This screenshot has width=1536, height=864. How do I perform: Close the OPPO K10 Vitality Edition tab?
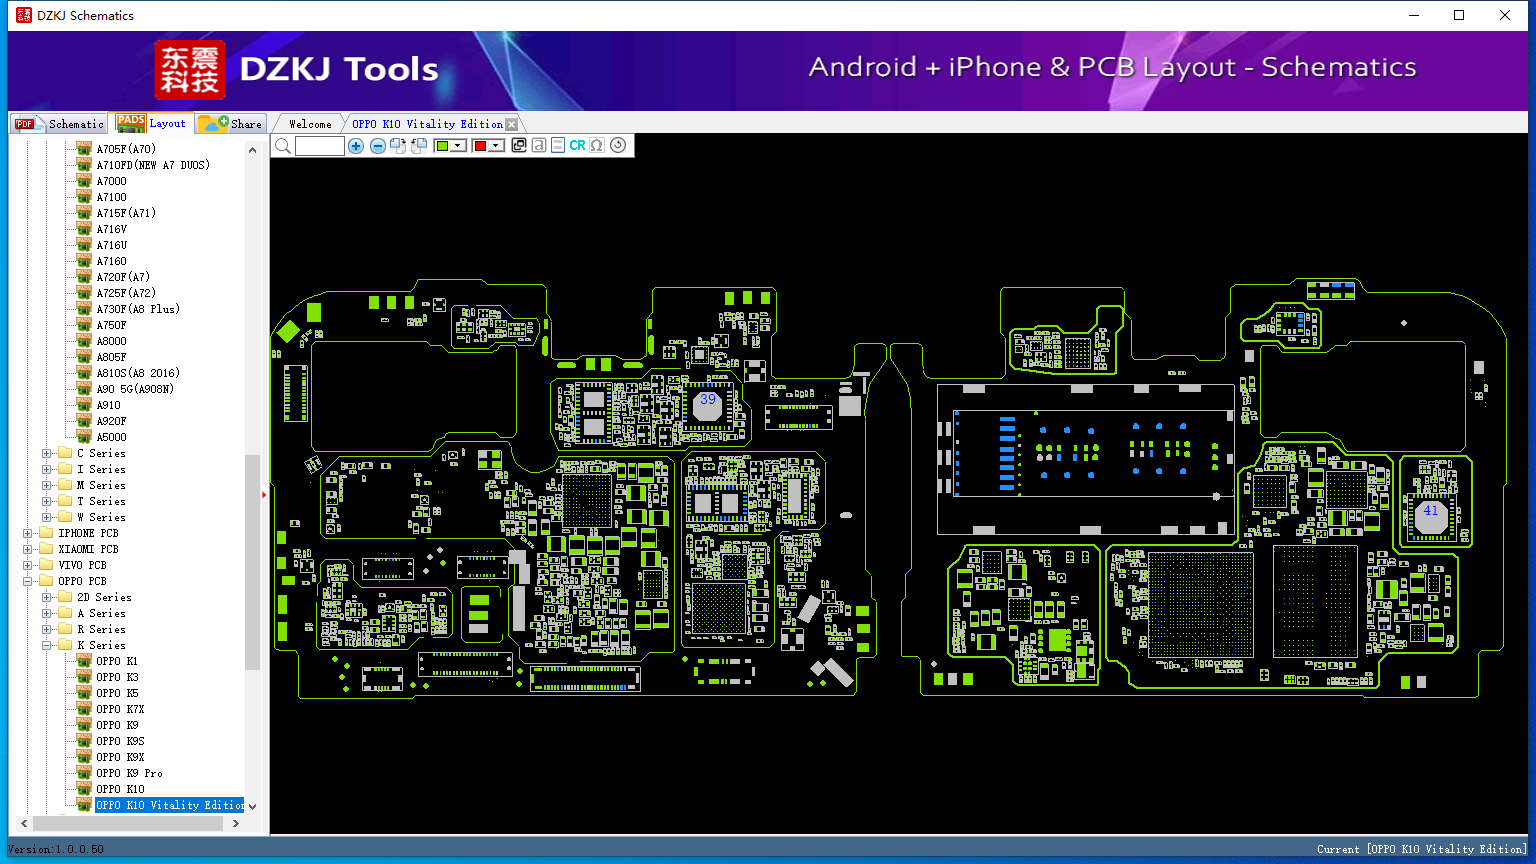[x=512, y=125]
